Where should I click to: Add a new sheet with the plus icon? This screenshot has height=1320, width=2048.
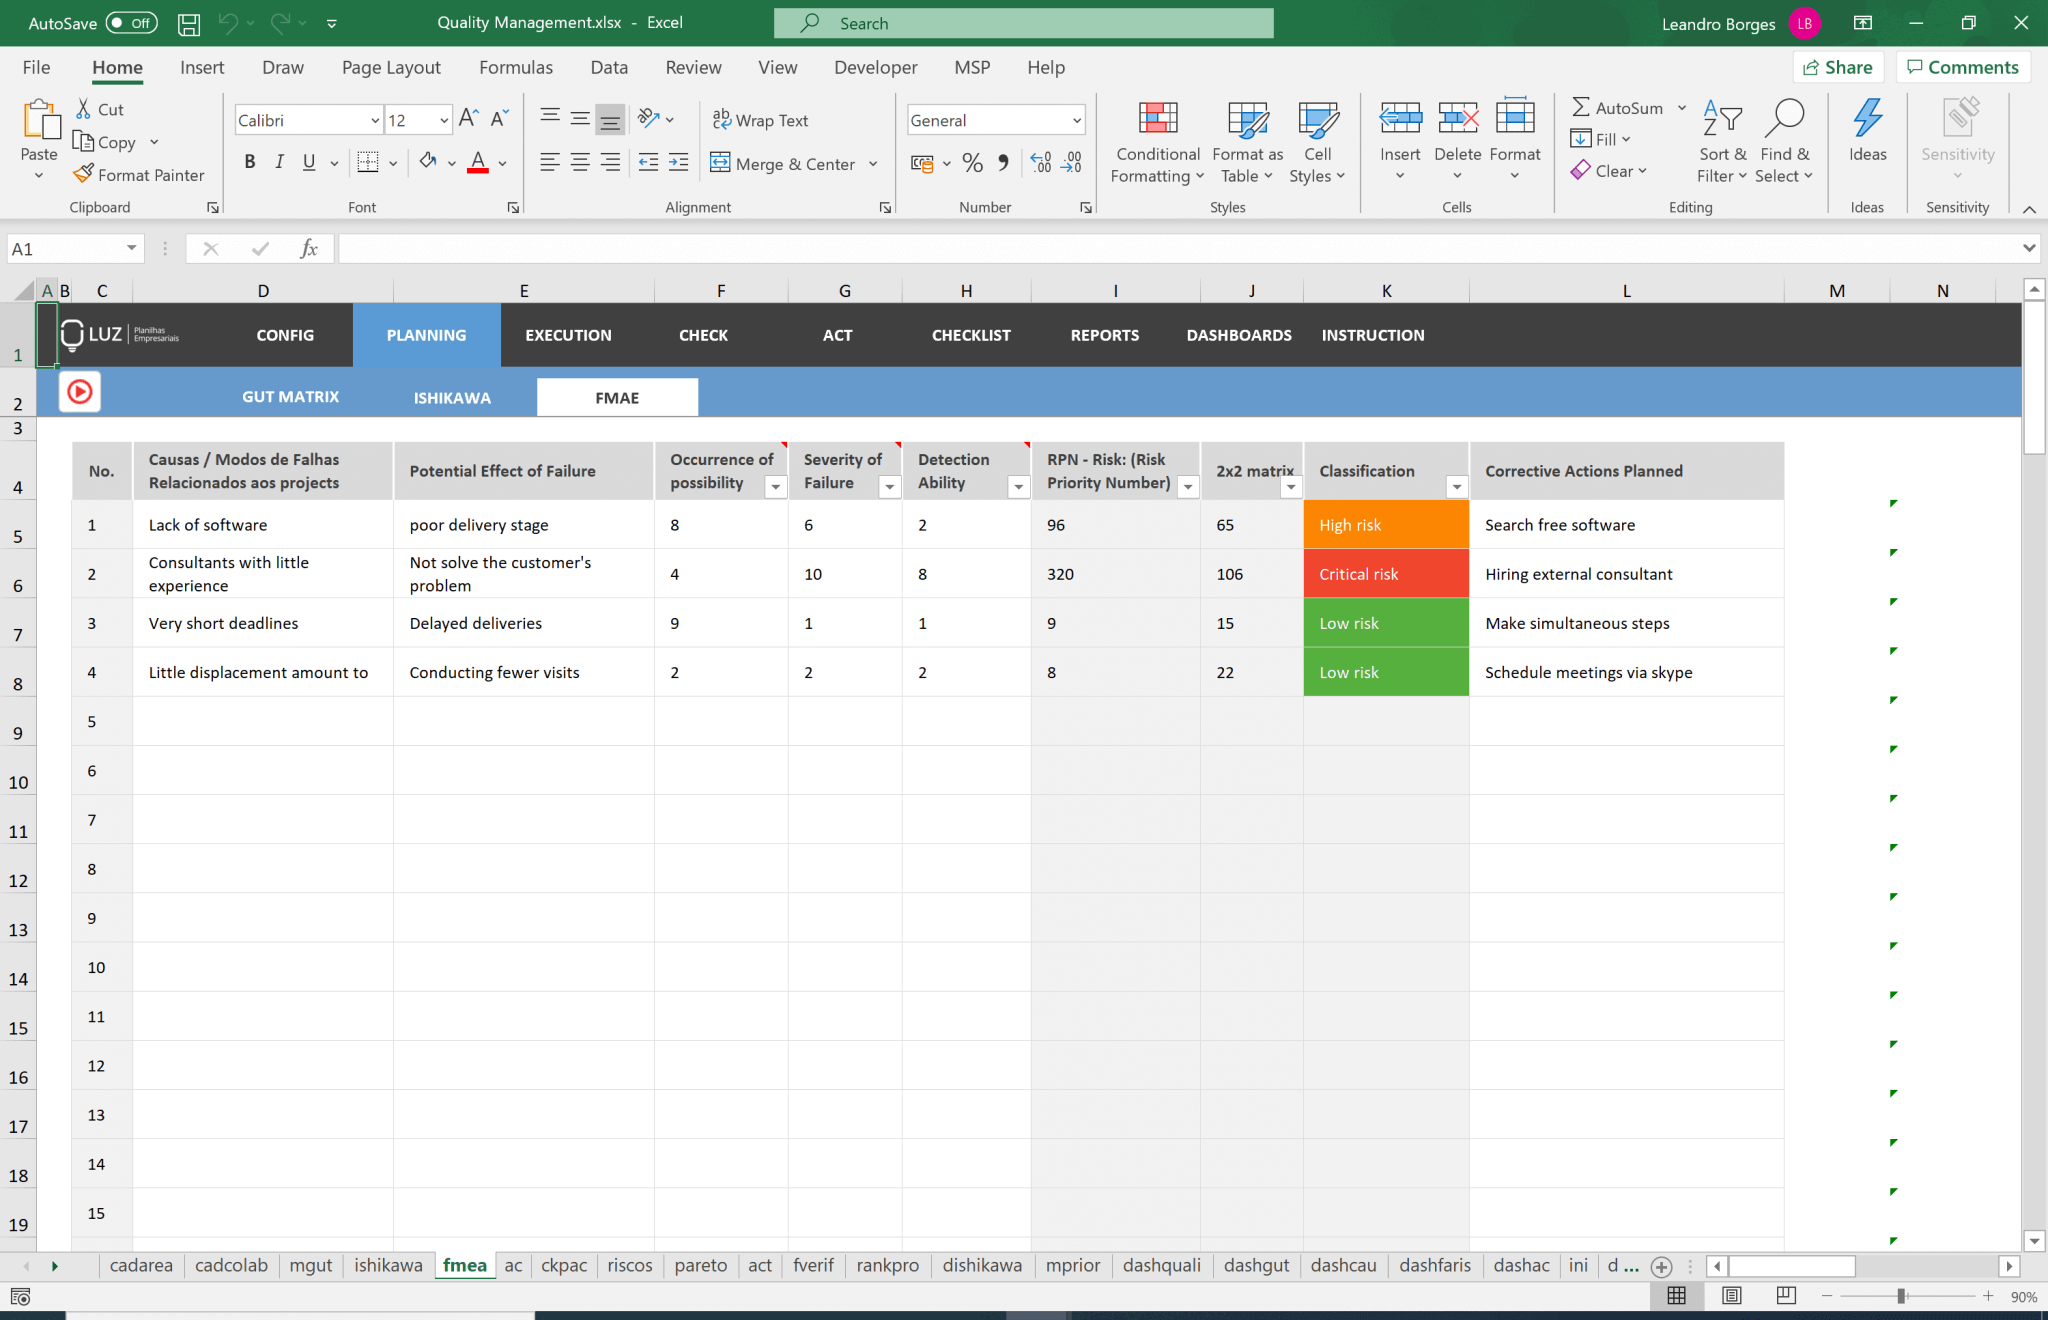(1661, 1266)
